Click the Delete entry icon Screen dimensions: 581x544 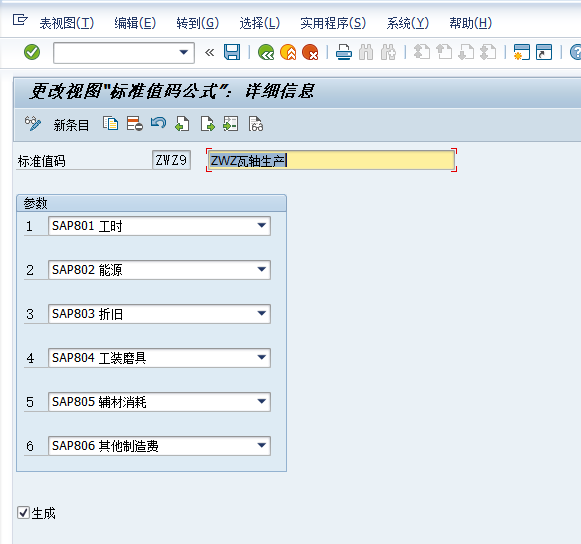[x=135, y=124]
